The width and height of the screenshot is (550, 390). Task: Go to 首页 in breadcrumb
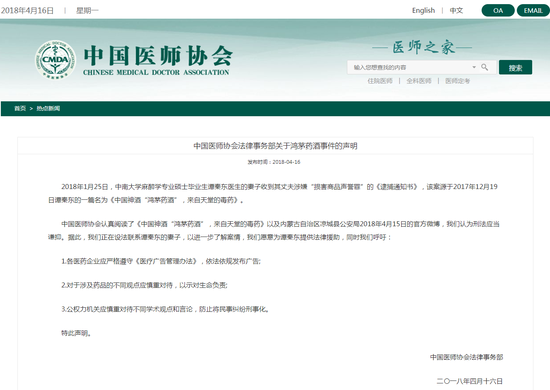tap(20, 108)
